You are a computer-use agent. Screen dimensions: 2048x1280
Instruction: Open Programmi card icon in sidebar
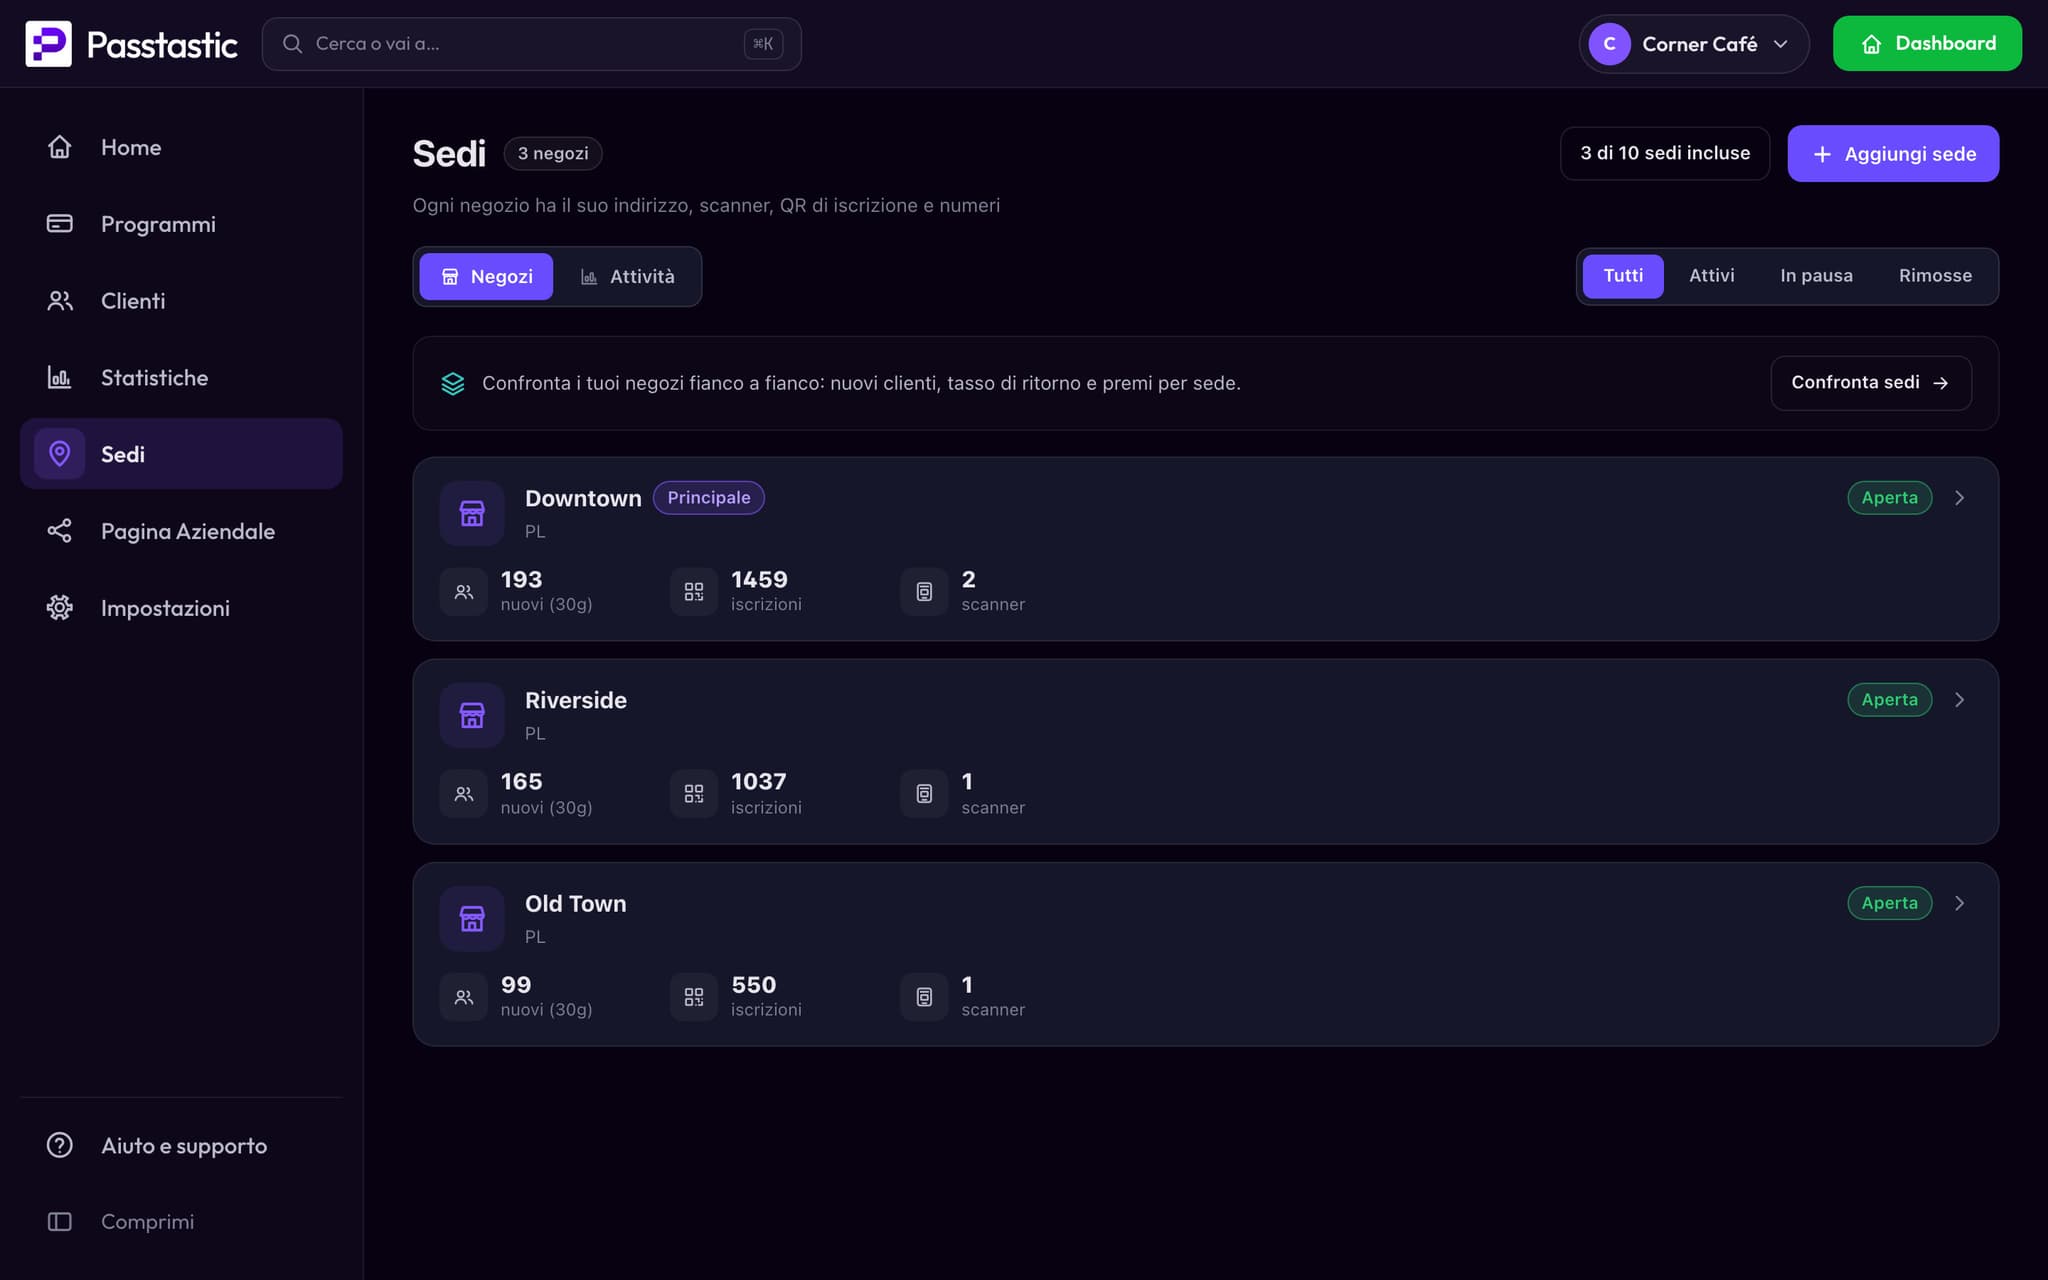(60, 224)
